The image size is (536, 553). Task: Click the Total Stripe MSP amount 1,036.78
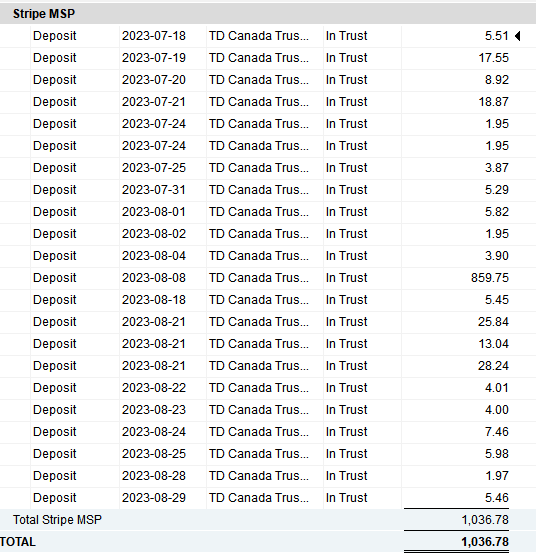pyautogui.click(x=485, y=520)
